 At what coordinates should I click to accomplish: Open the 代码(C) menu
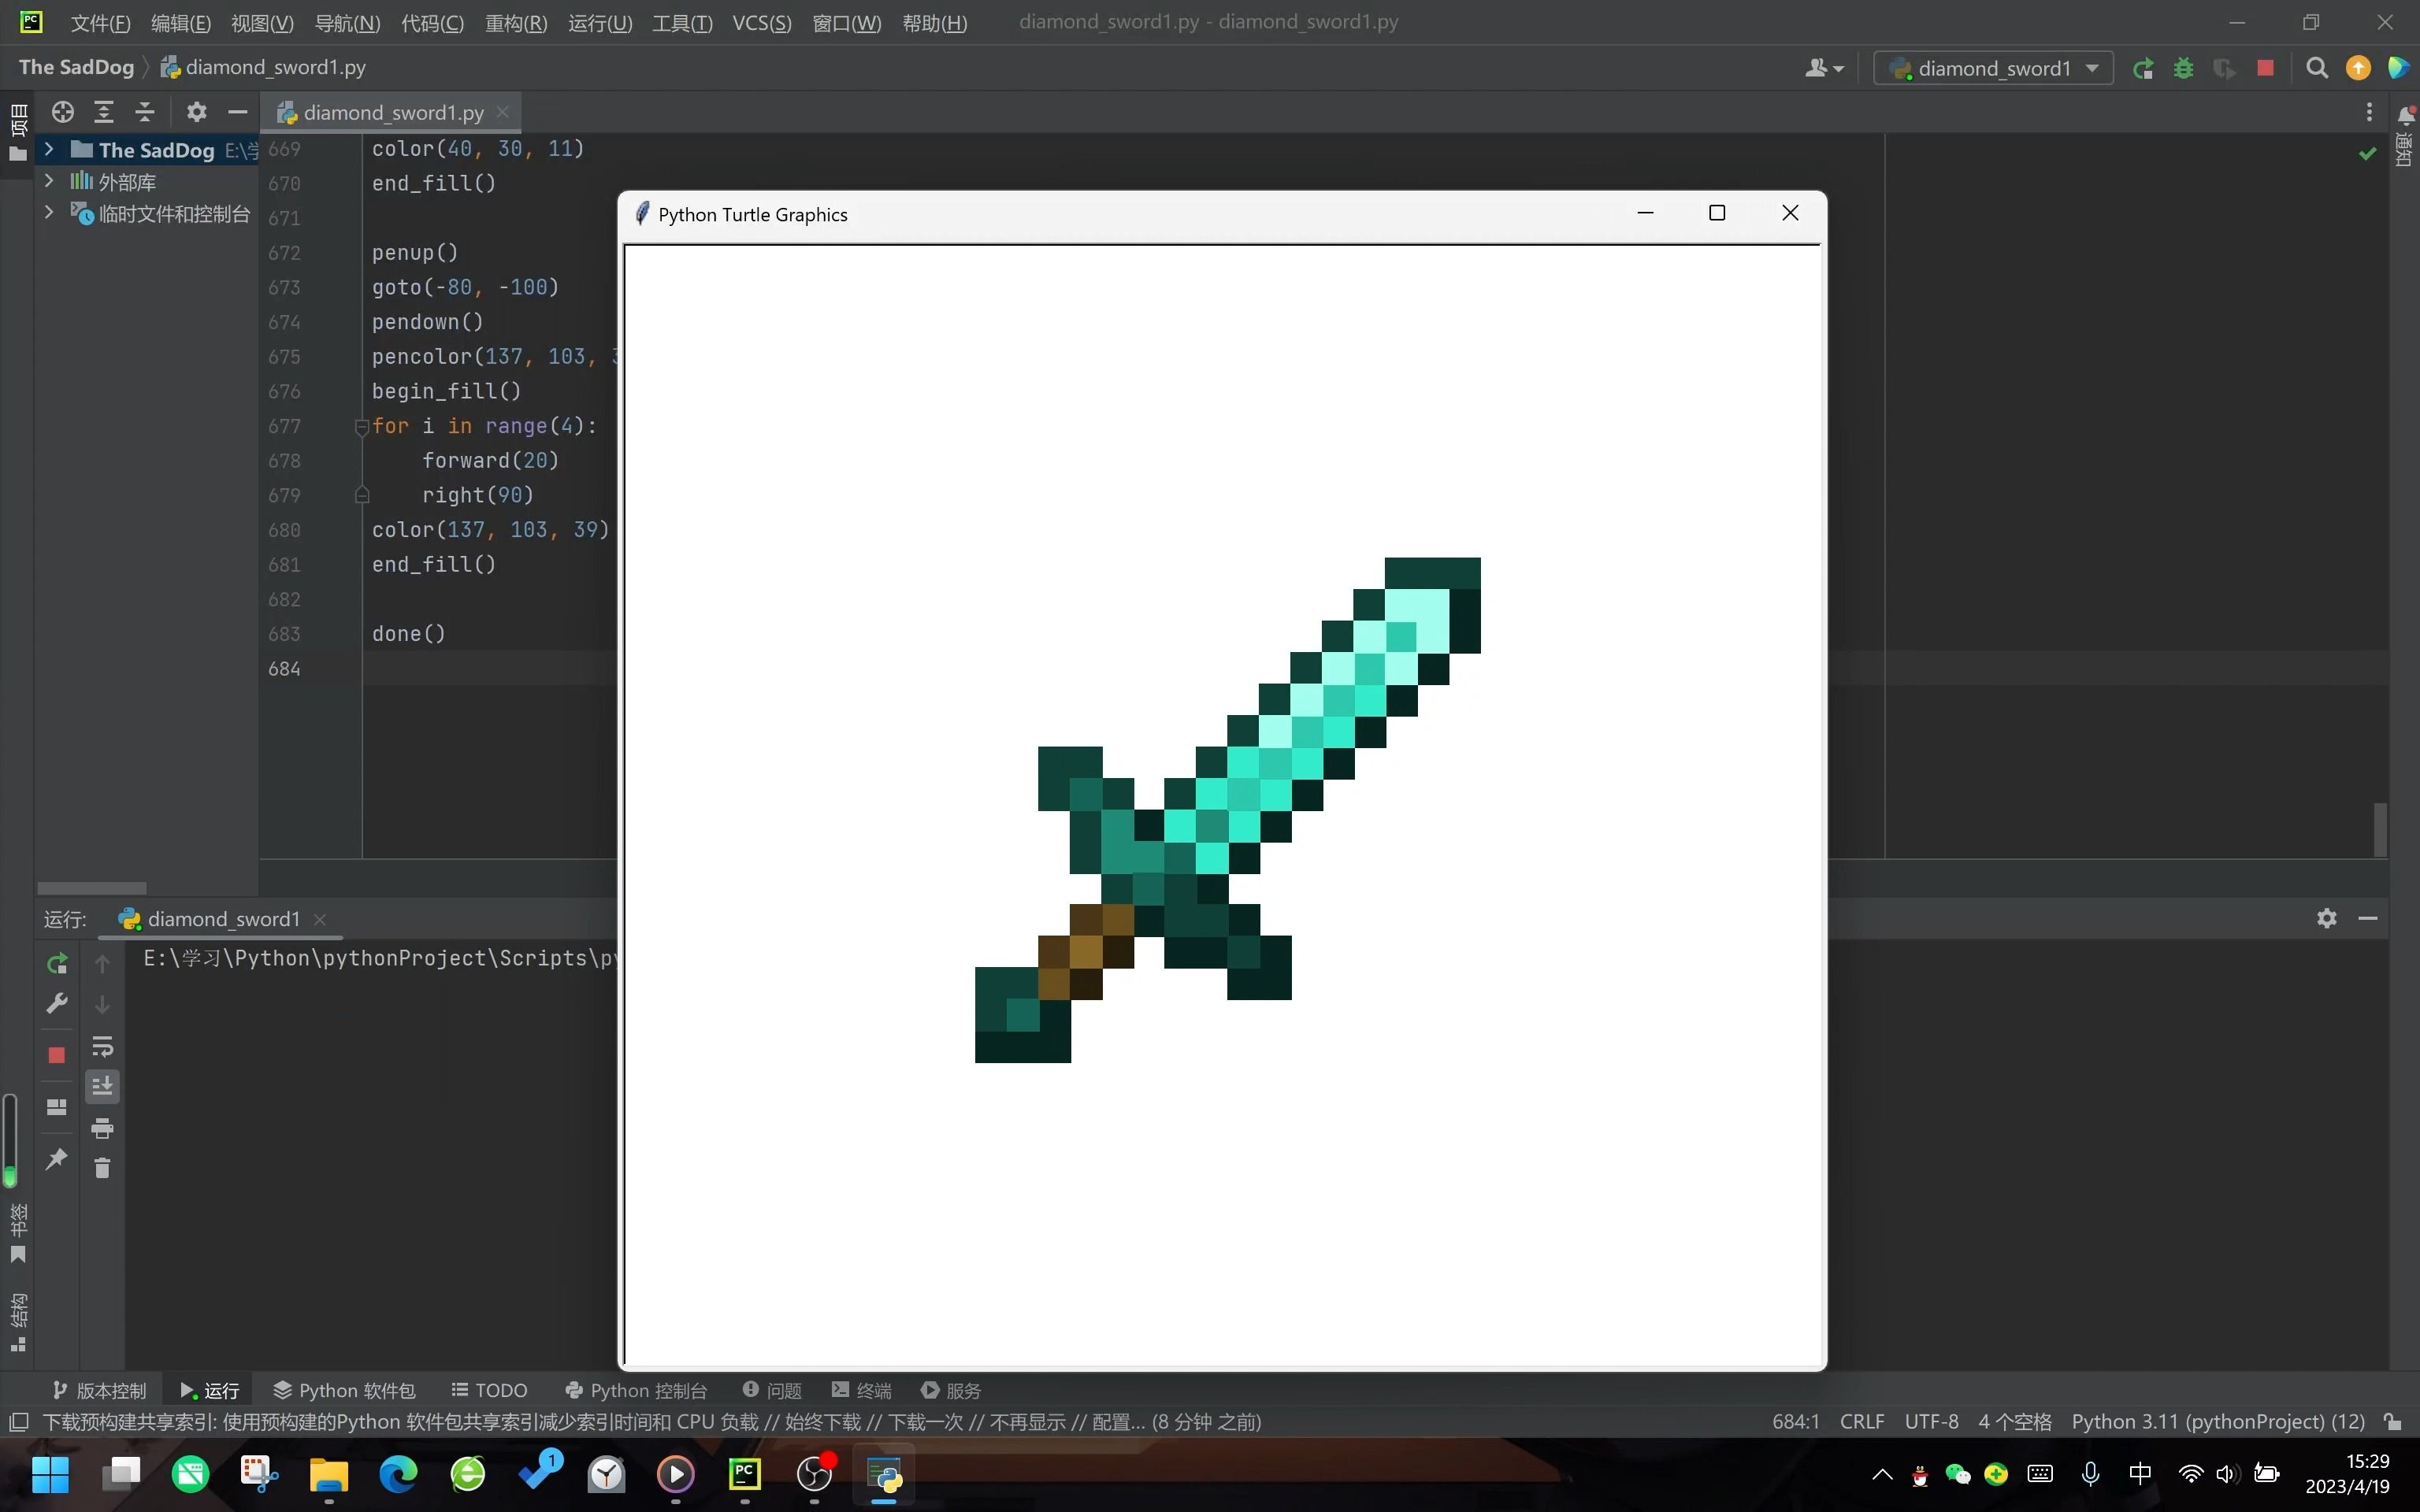(432, 22)
